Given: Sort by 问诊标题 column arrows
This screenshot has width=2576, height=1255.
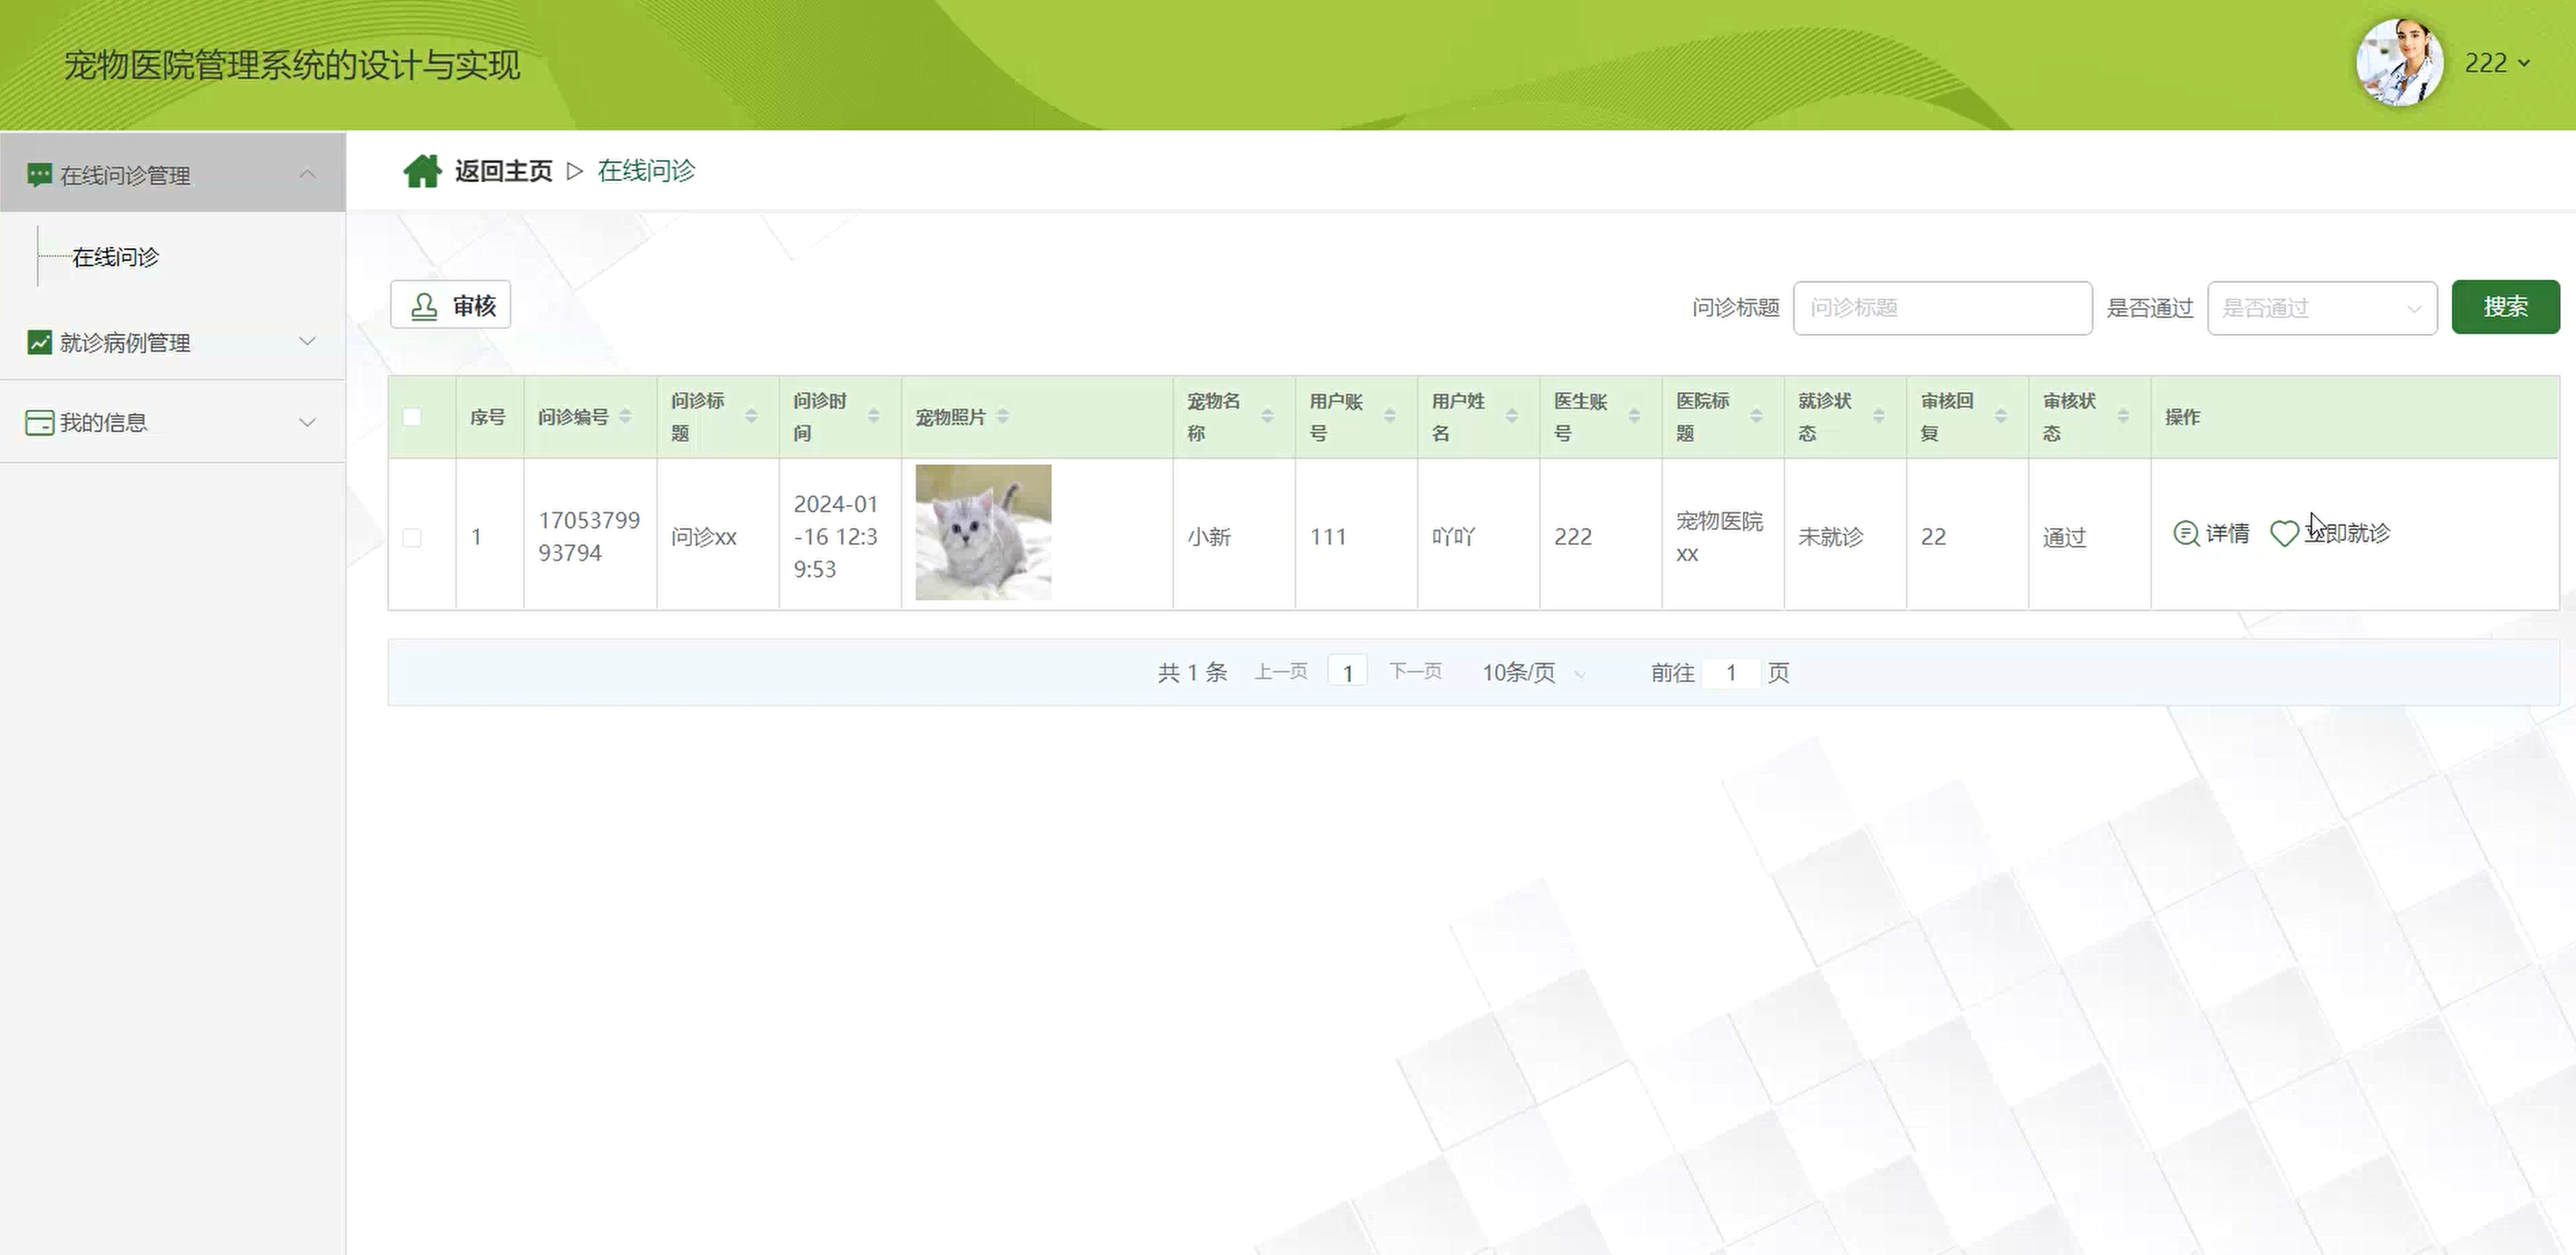Looking at the screenshot, I should pos(751,416).
